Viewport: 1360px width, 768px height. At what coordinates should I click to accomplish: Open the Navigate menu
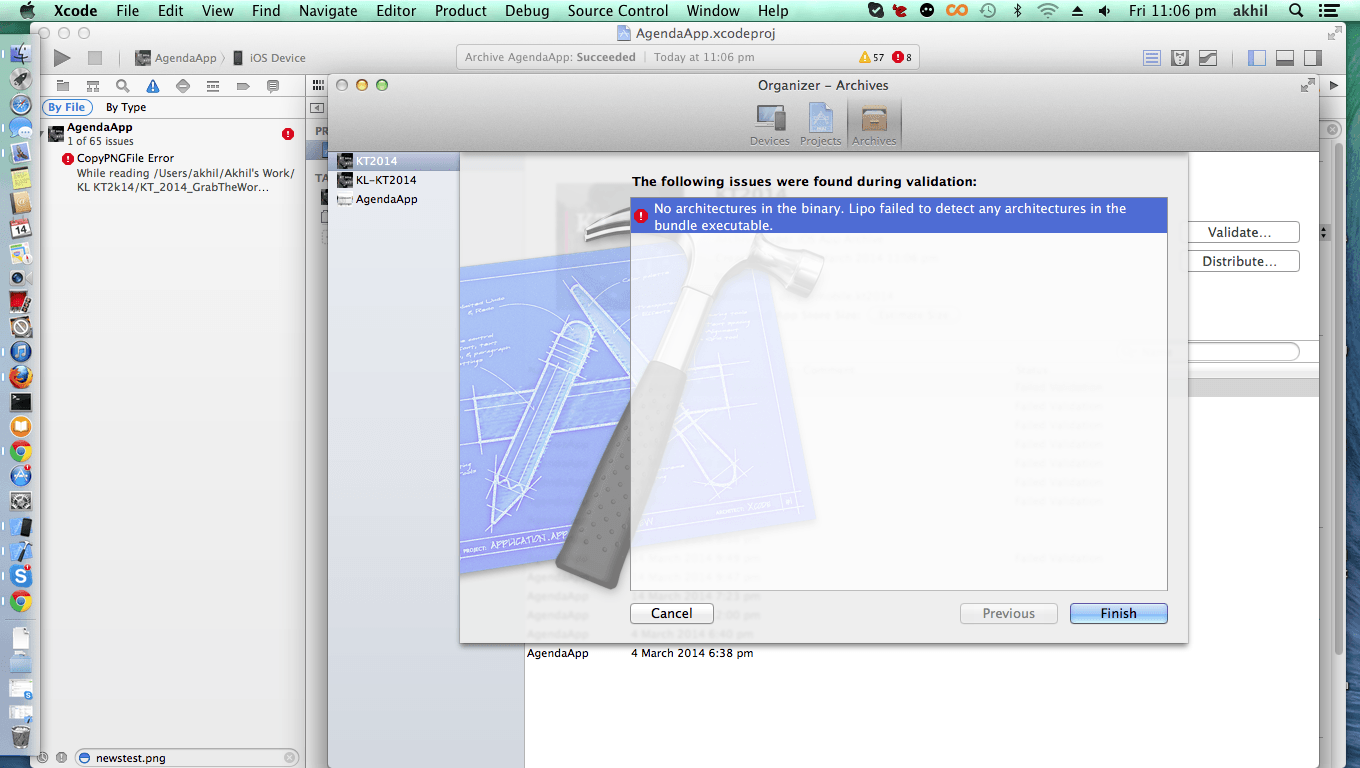[x=328, y=11]
